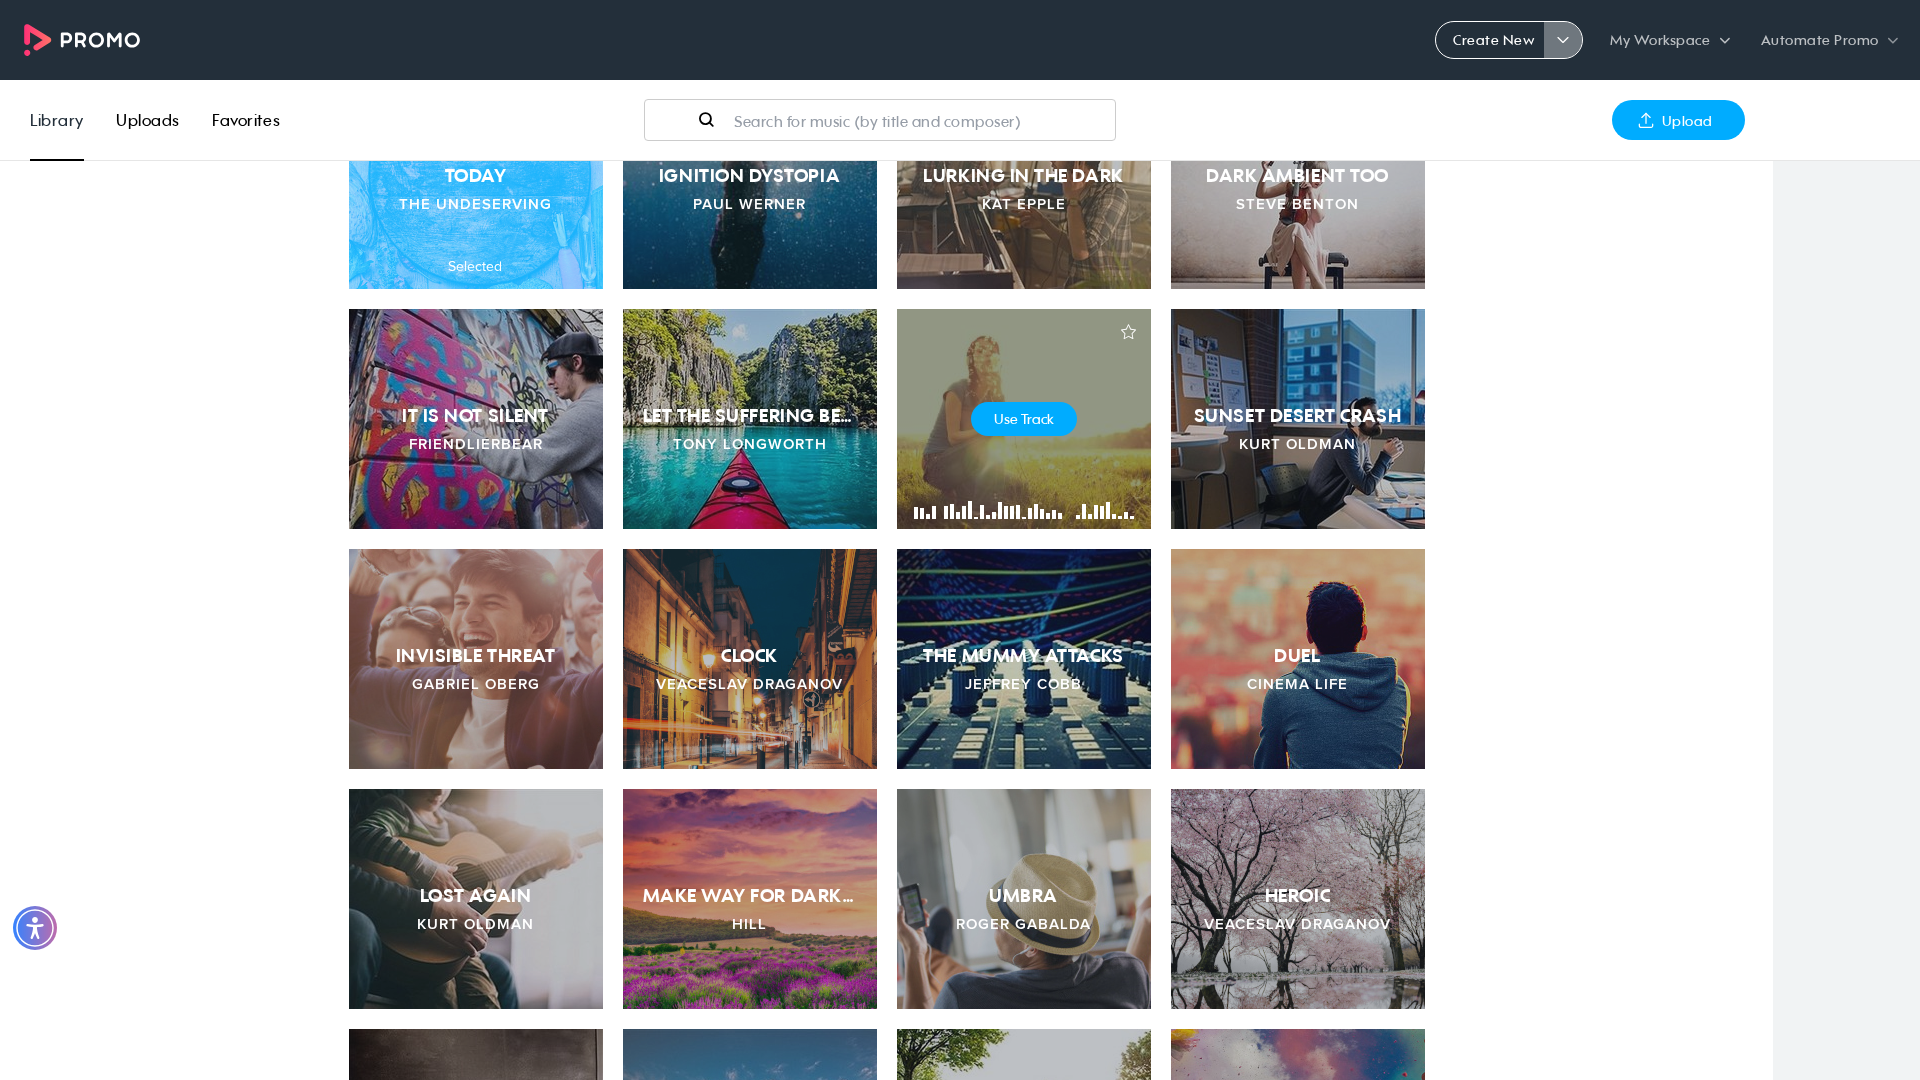The height and width of the screenshot is (1080, 1920).
Task: Open the My Workspace menu
Action: (x=1669, y=40)
